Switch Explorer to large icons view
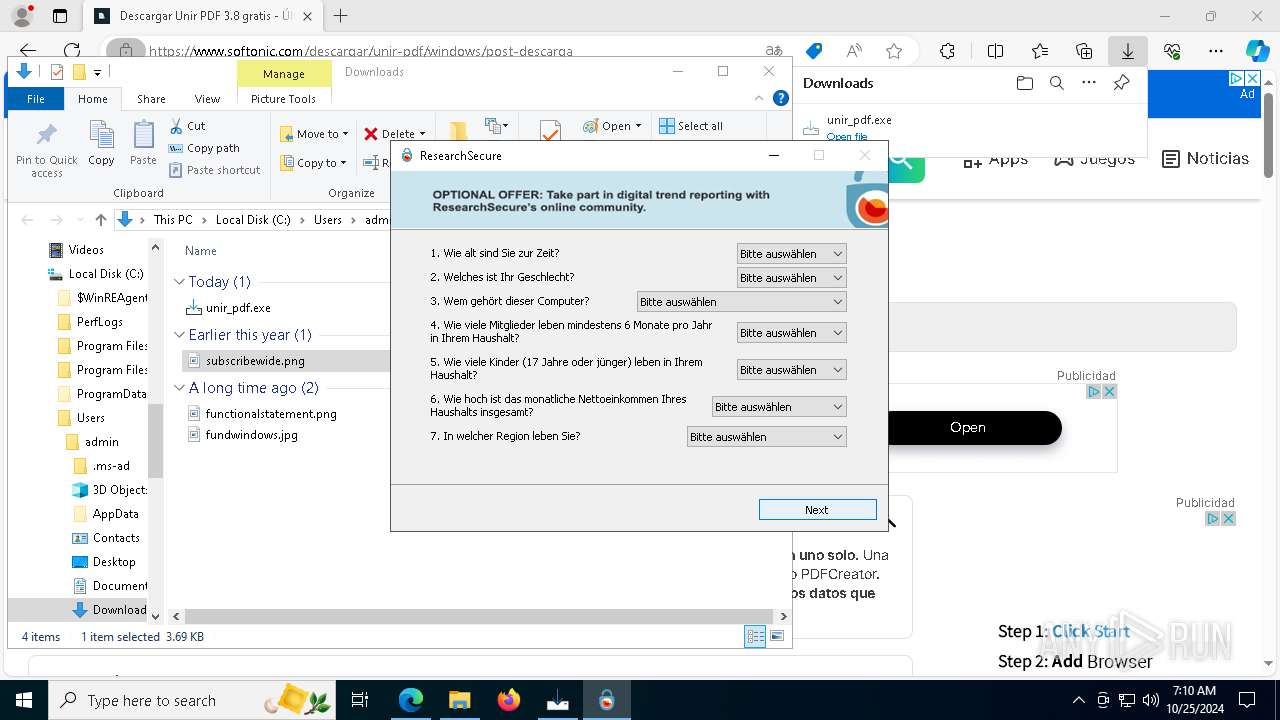The width and height of the screenshot is (1280, 720). [x=777, y=636]
